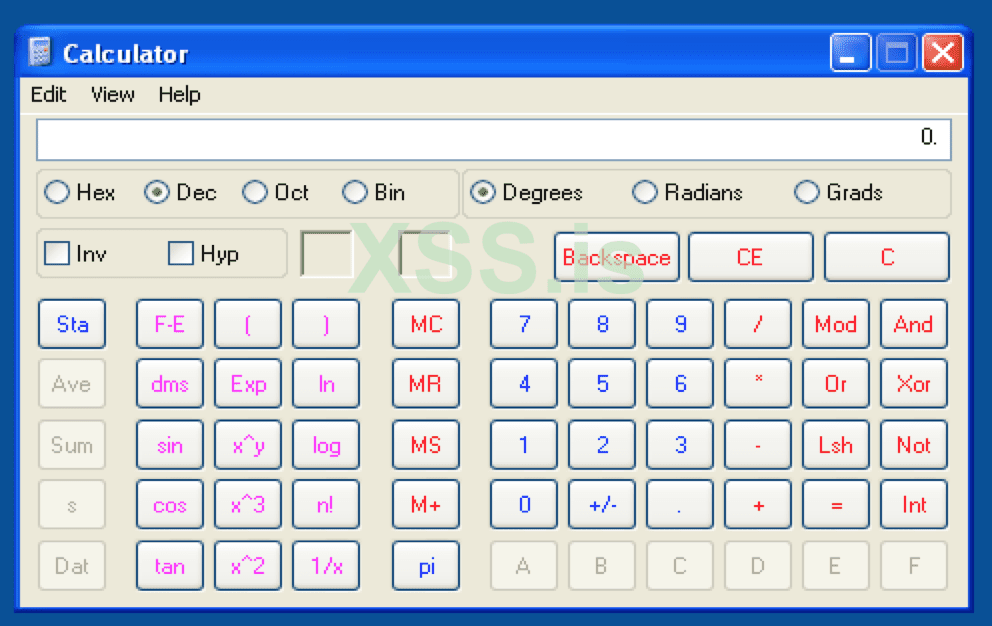This screenshot has height=626, width=992.
Task: Click the digit 0 button
Action: point(524,504)
